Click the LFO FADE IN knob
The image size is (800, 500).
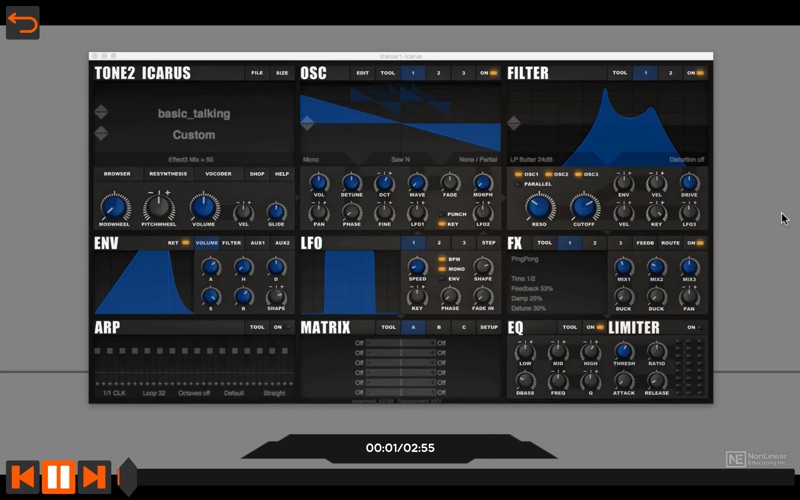483,296
